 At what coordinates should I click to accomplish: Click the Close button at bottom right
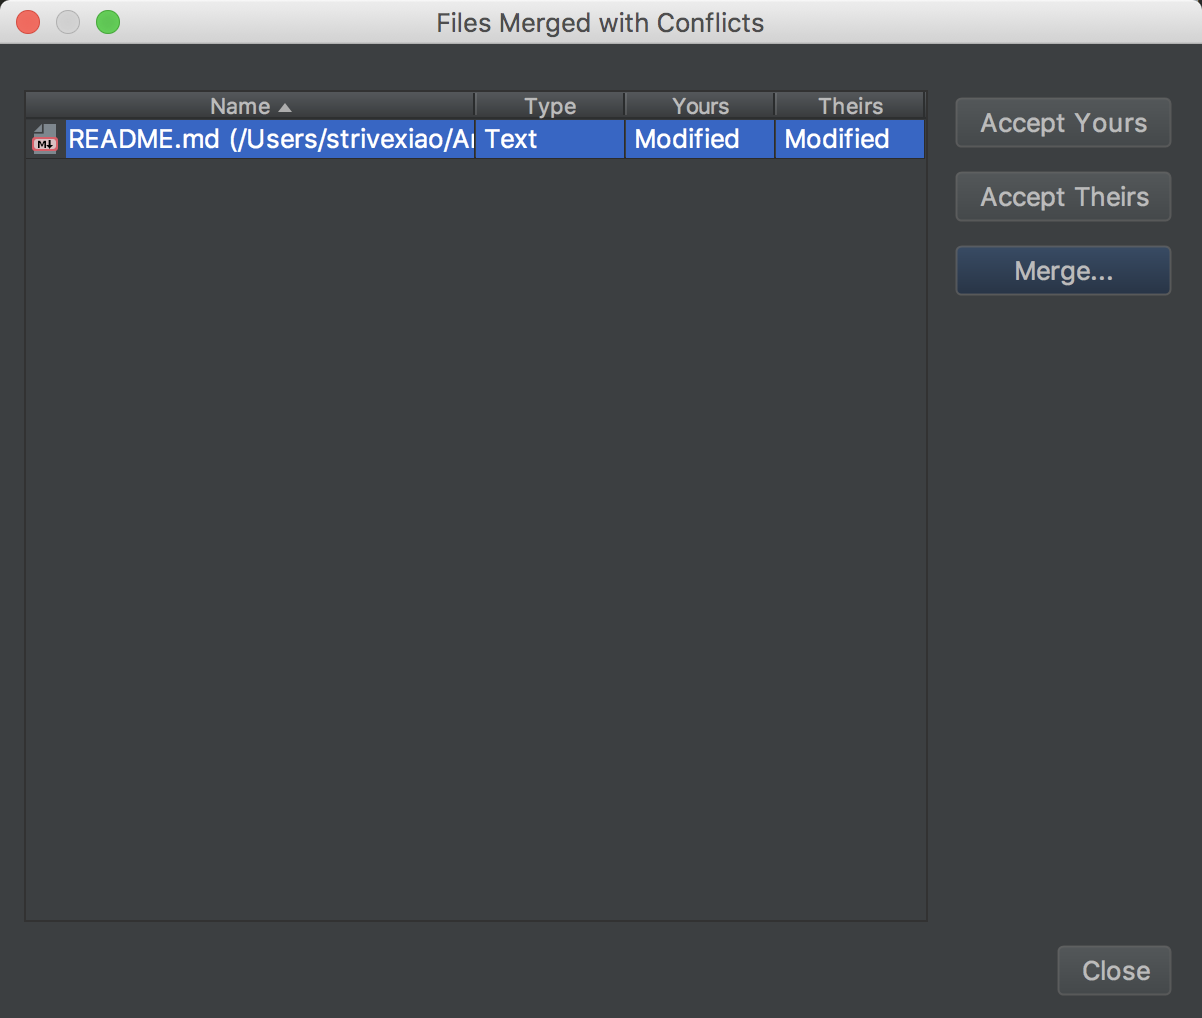tap(1115, 970)
